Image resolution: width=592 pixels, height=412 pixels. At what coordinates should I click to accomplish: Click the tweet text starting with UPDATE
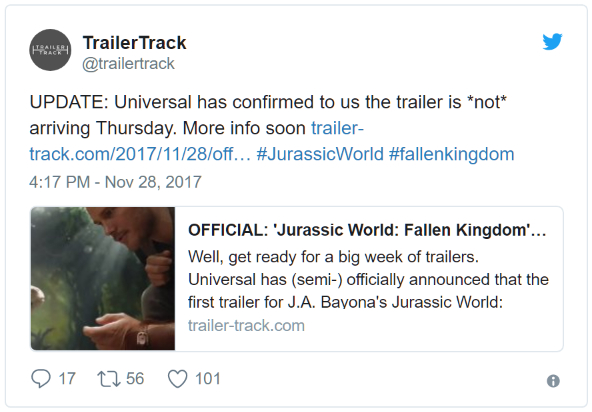click(268, 115)
